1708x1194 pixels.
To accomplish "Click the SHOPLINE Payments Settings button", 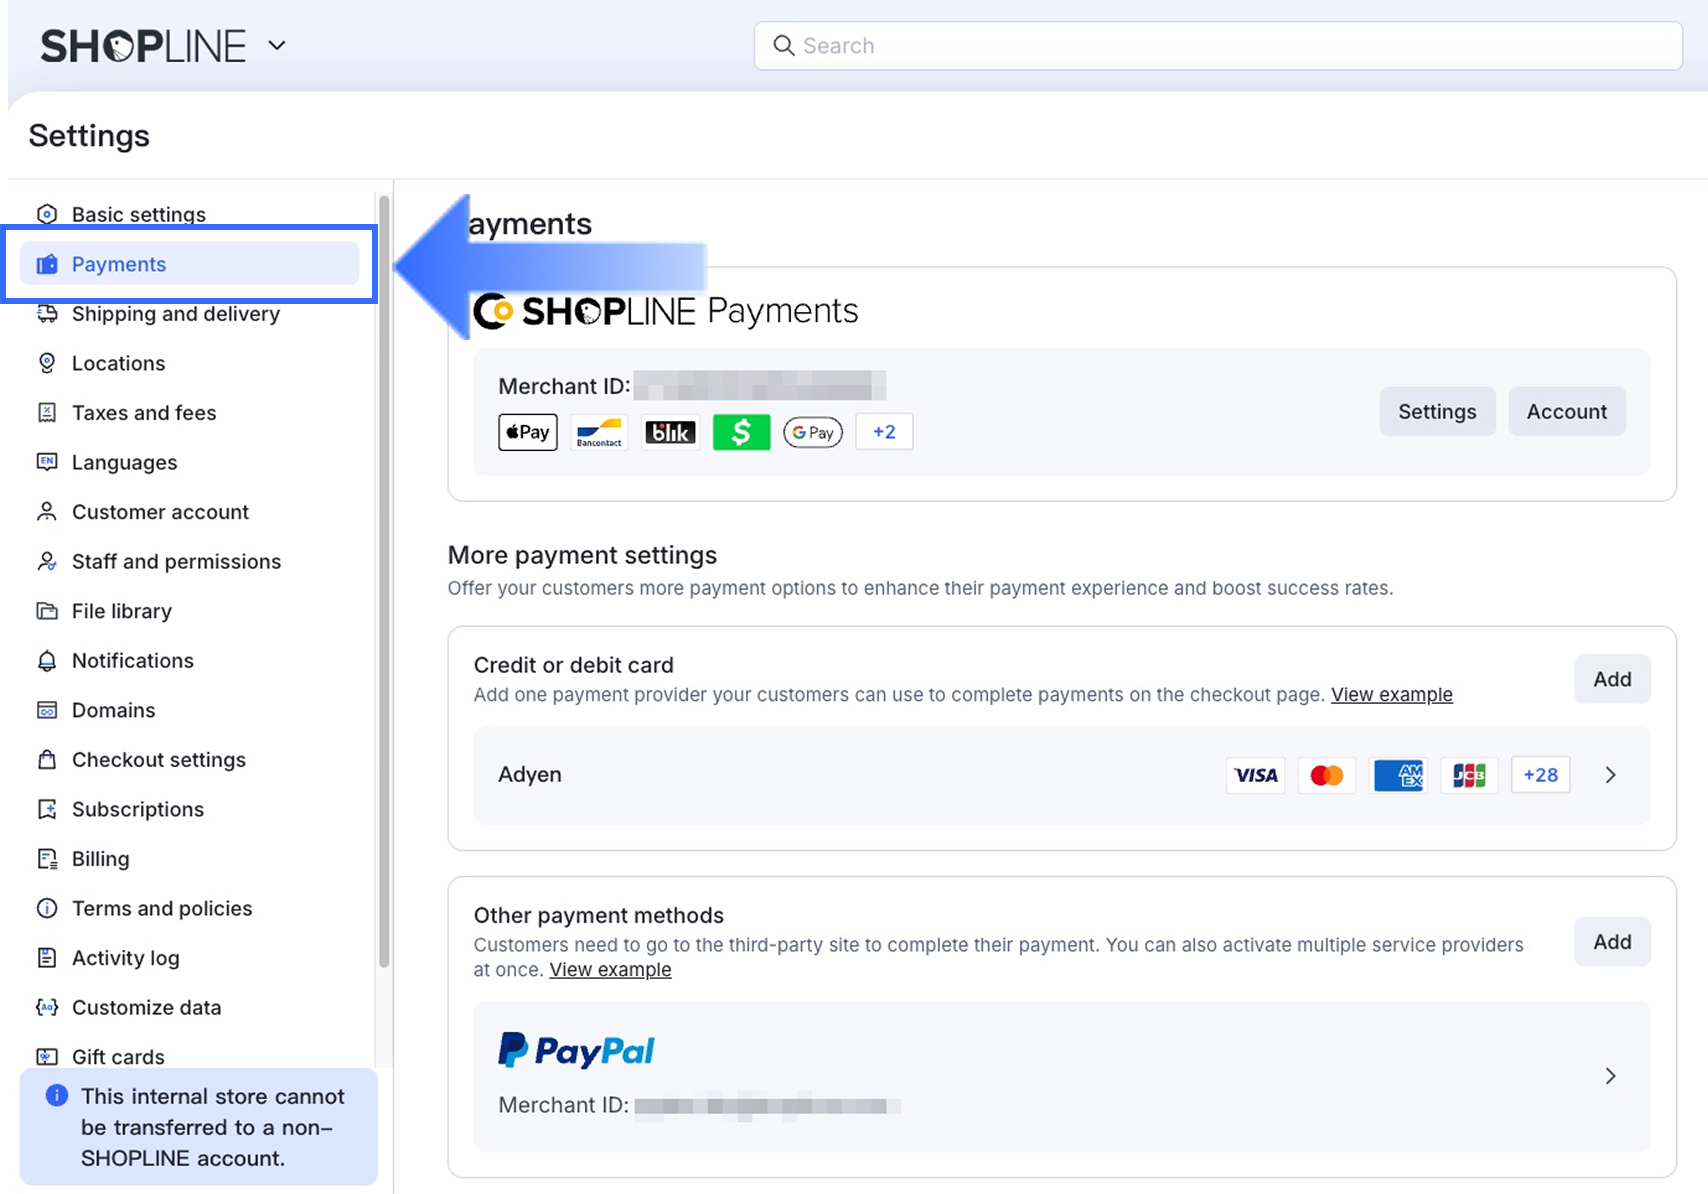I will [1437, 411].
